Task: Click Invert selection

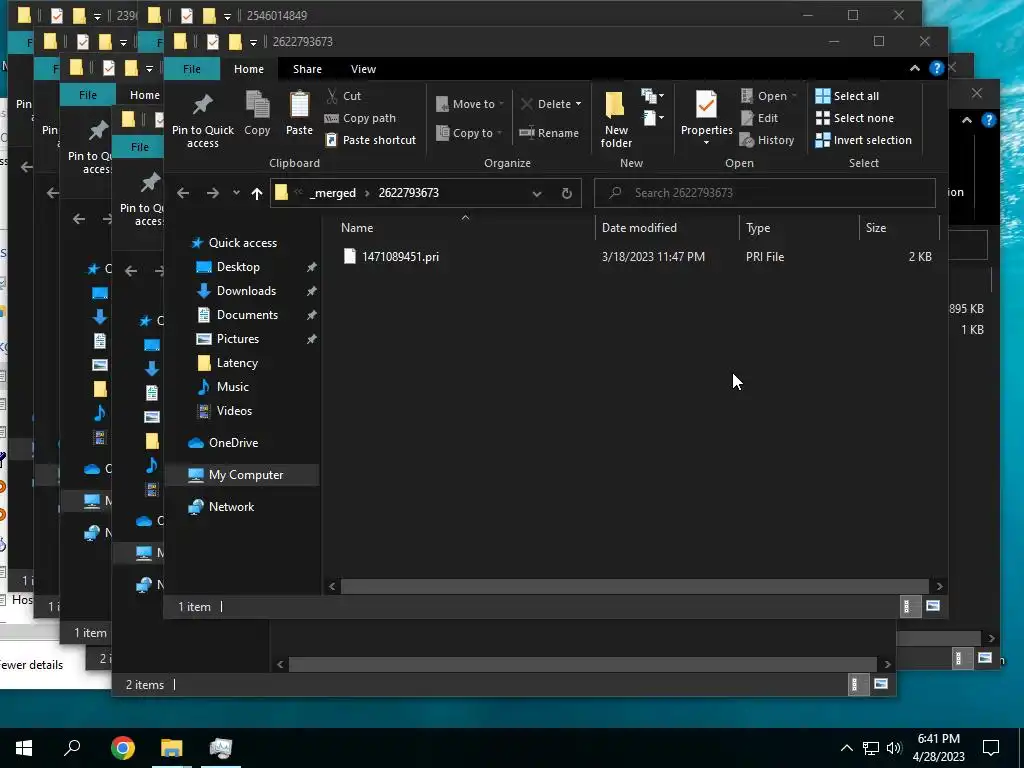Action: pyautogui.click(x=863, y=140)
